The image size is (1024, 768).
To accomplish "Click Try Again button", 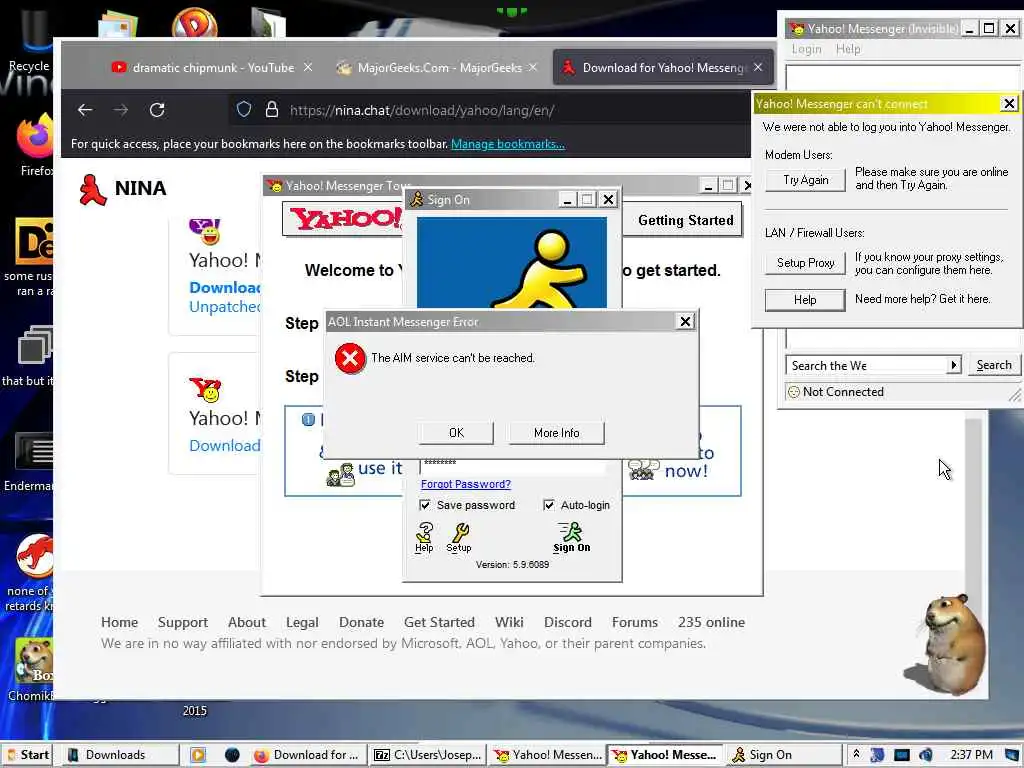I will pos(805,180).
